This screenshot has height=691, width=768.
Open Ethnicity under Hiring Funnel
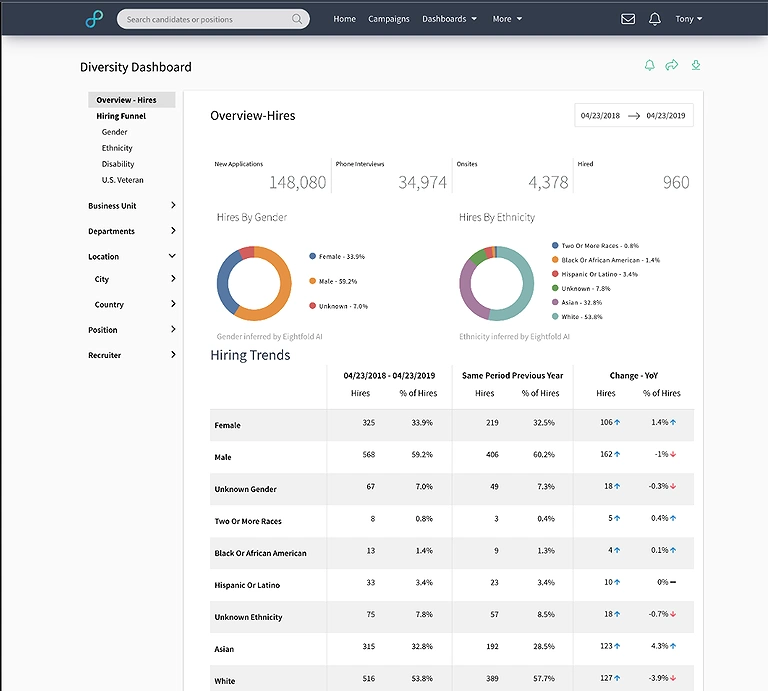(x=117, y=148)
